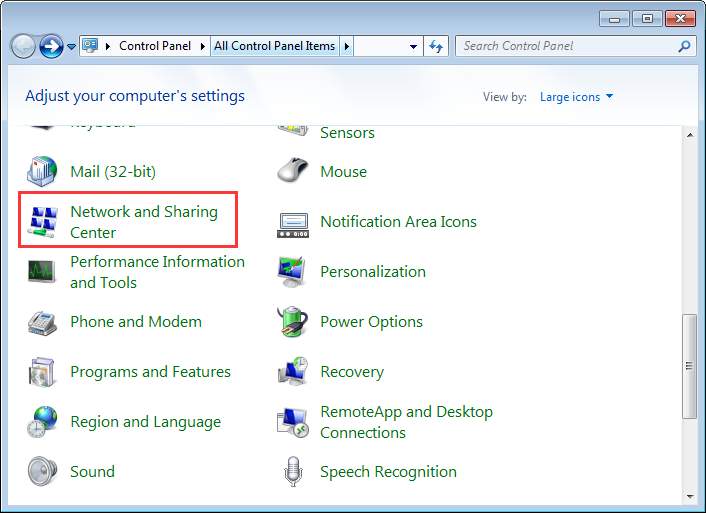Click the vertical scrollbar thumb
This screenshot has width=706, height=513.
(689, 366)
